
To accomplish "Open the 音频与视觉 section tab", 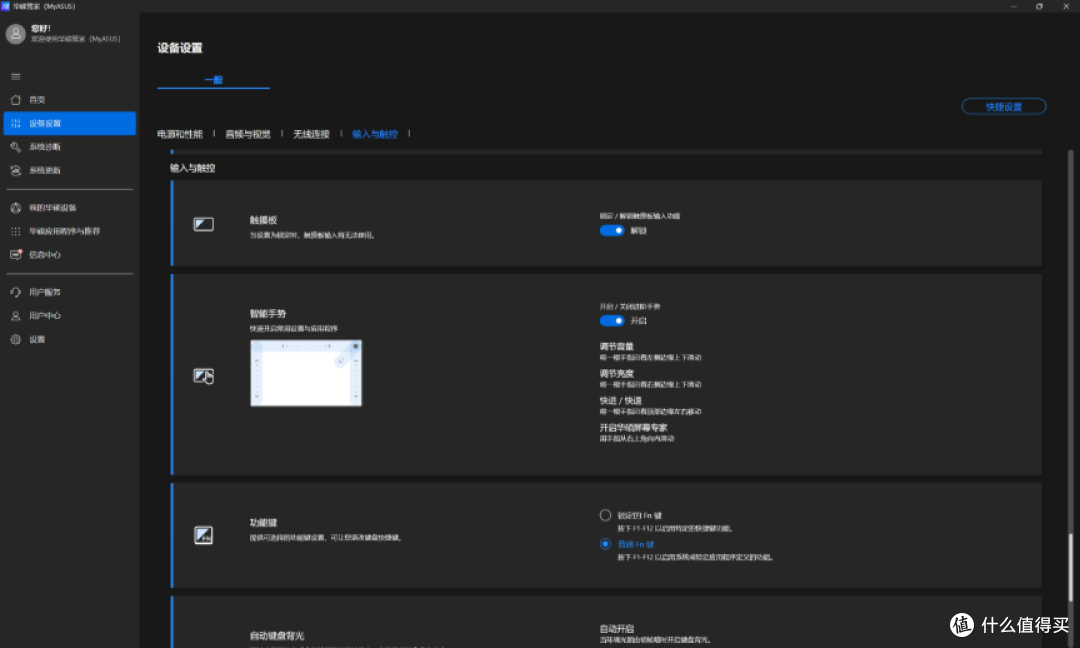I will point(248,134).
